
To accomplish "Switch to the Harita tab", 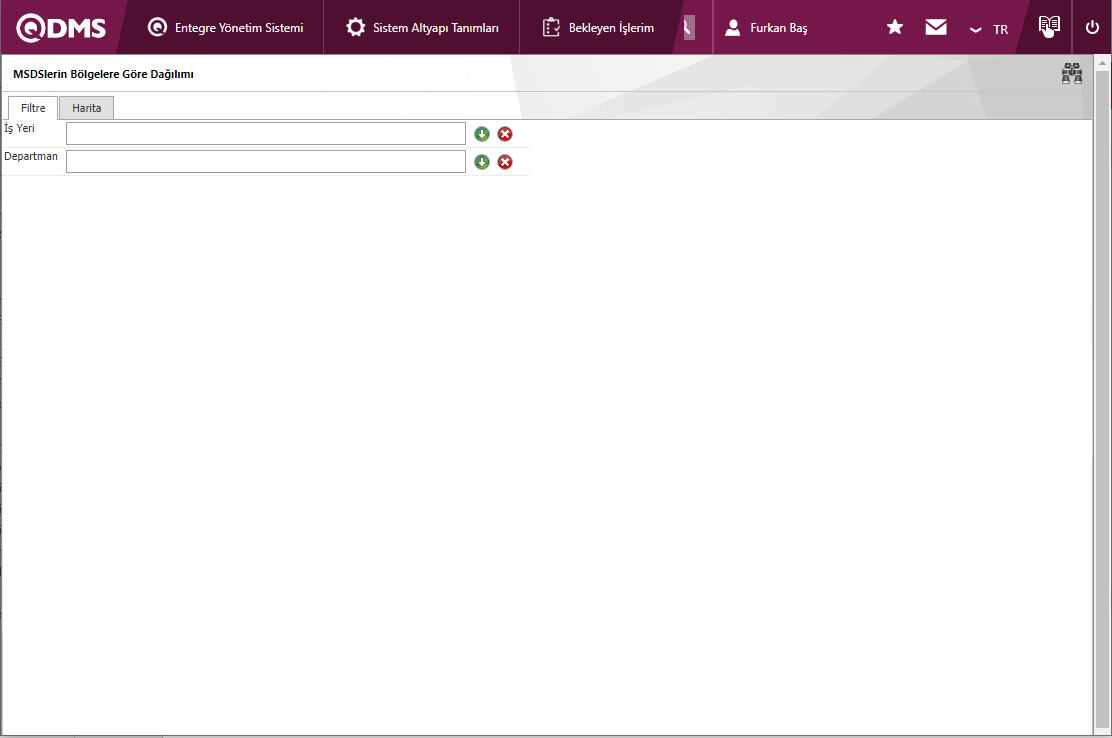I will coord(87,108).
